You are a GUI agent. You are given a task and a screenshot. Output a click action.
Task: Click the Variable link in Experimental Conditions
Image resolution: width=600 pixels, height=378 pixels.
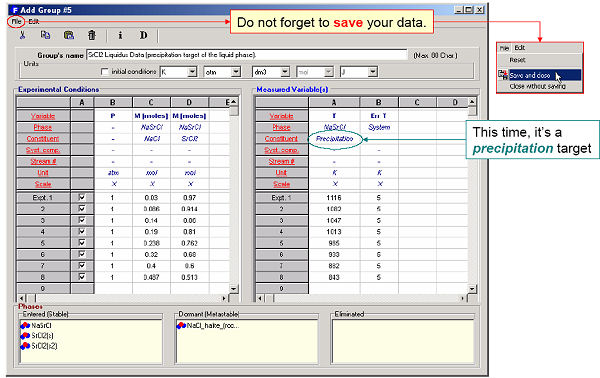[43, 116]
